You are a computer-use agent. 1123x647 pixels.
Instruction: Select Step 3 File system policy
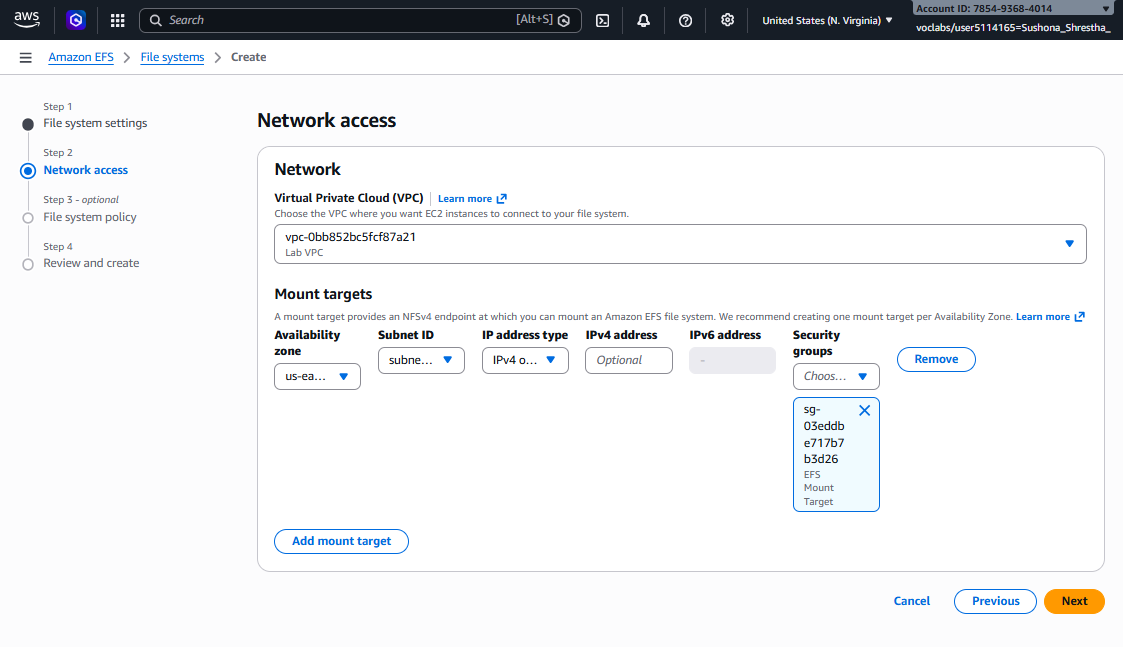pyautogui.click(x=90, y=217)
